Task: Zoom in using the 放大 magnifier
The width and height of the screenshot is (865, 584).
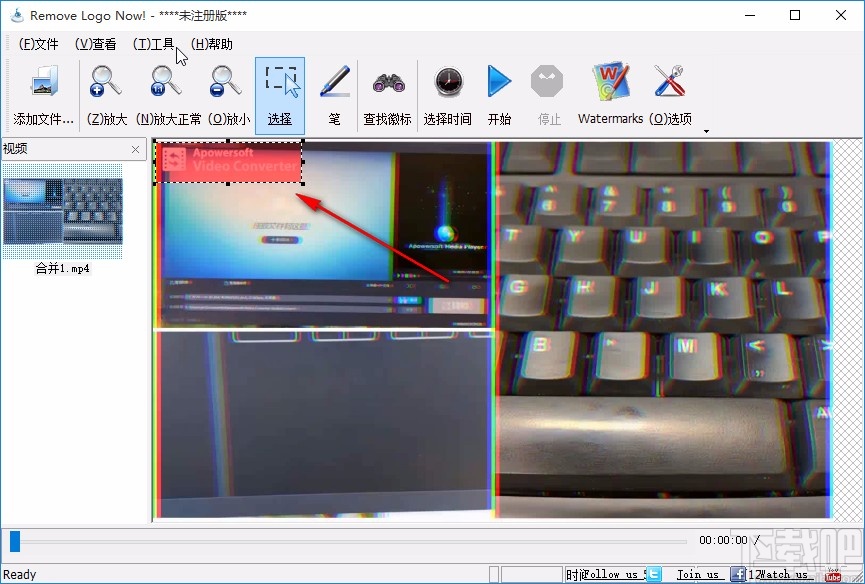Action: coord(107,92)
